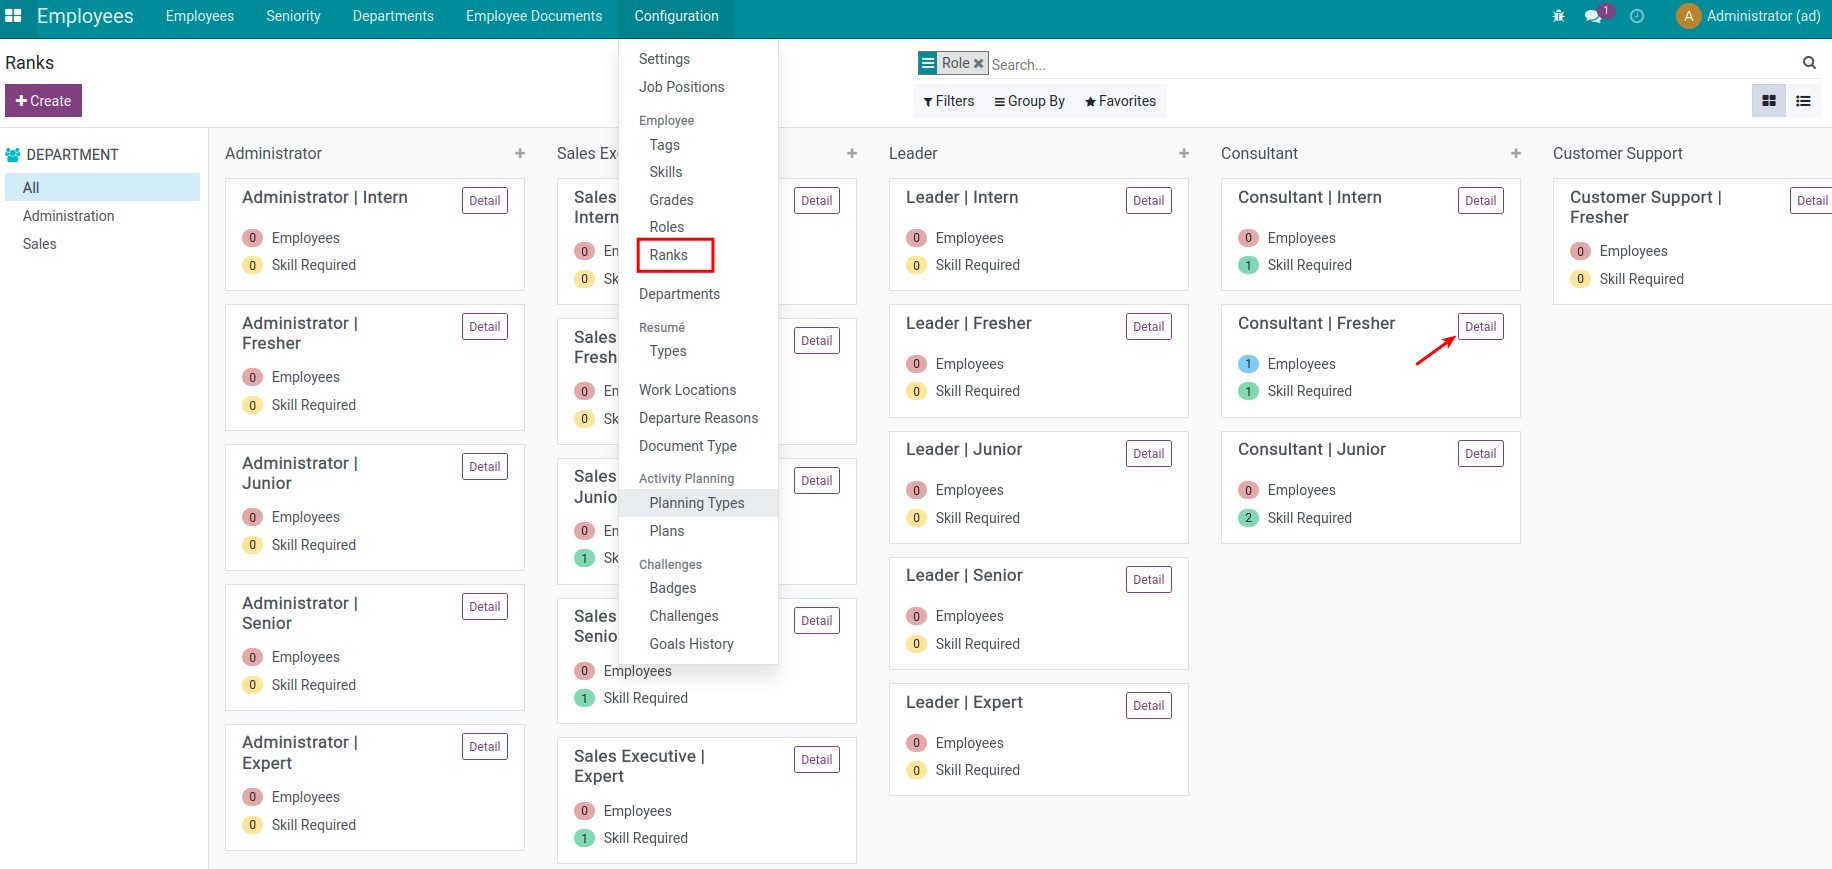Click the debug bug icon in top bar
This screenshot has width=1832, height=869.
coord(1558,16)
